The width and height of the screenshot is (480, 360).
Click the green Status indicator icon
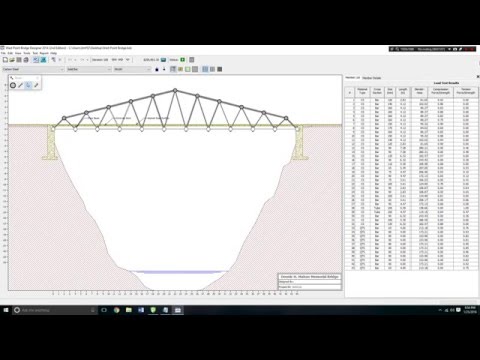[x=183, y=60]
